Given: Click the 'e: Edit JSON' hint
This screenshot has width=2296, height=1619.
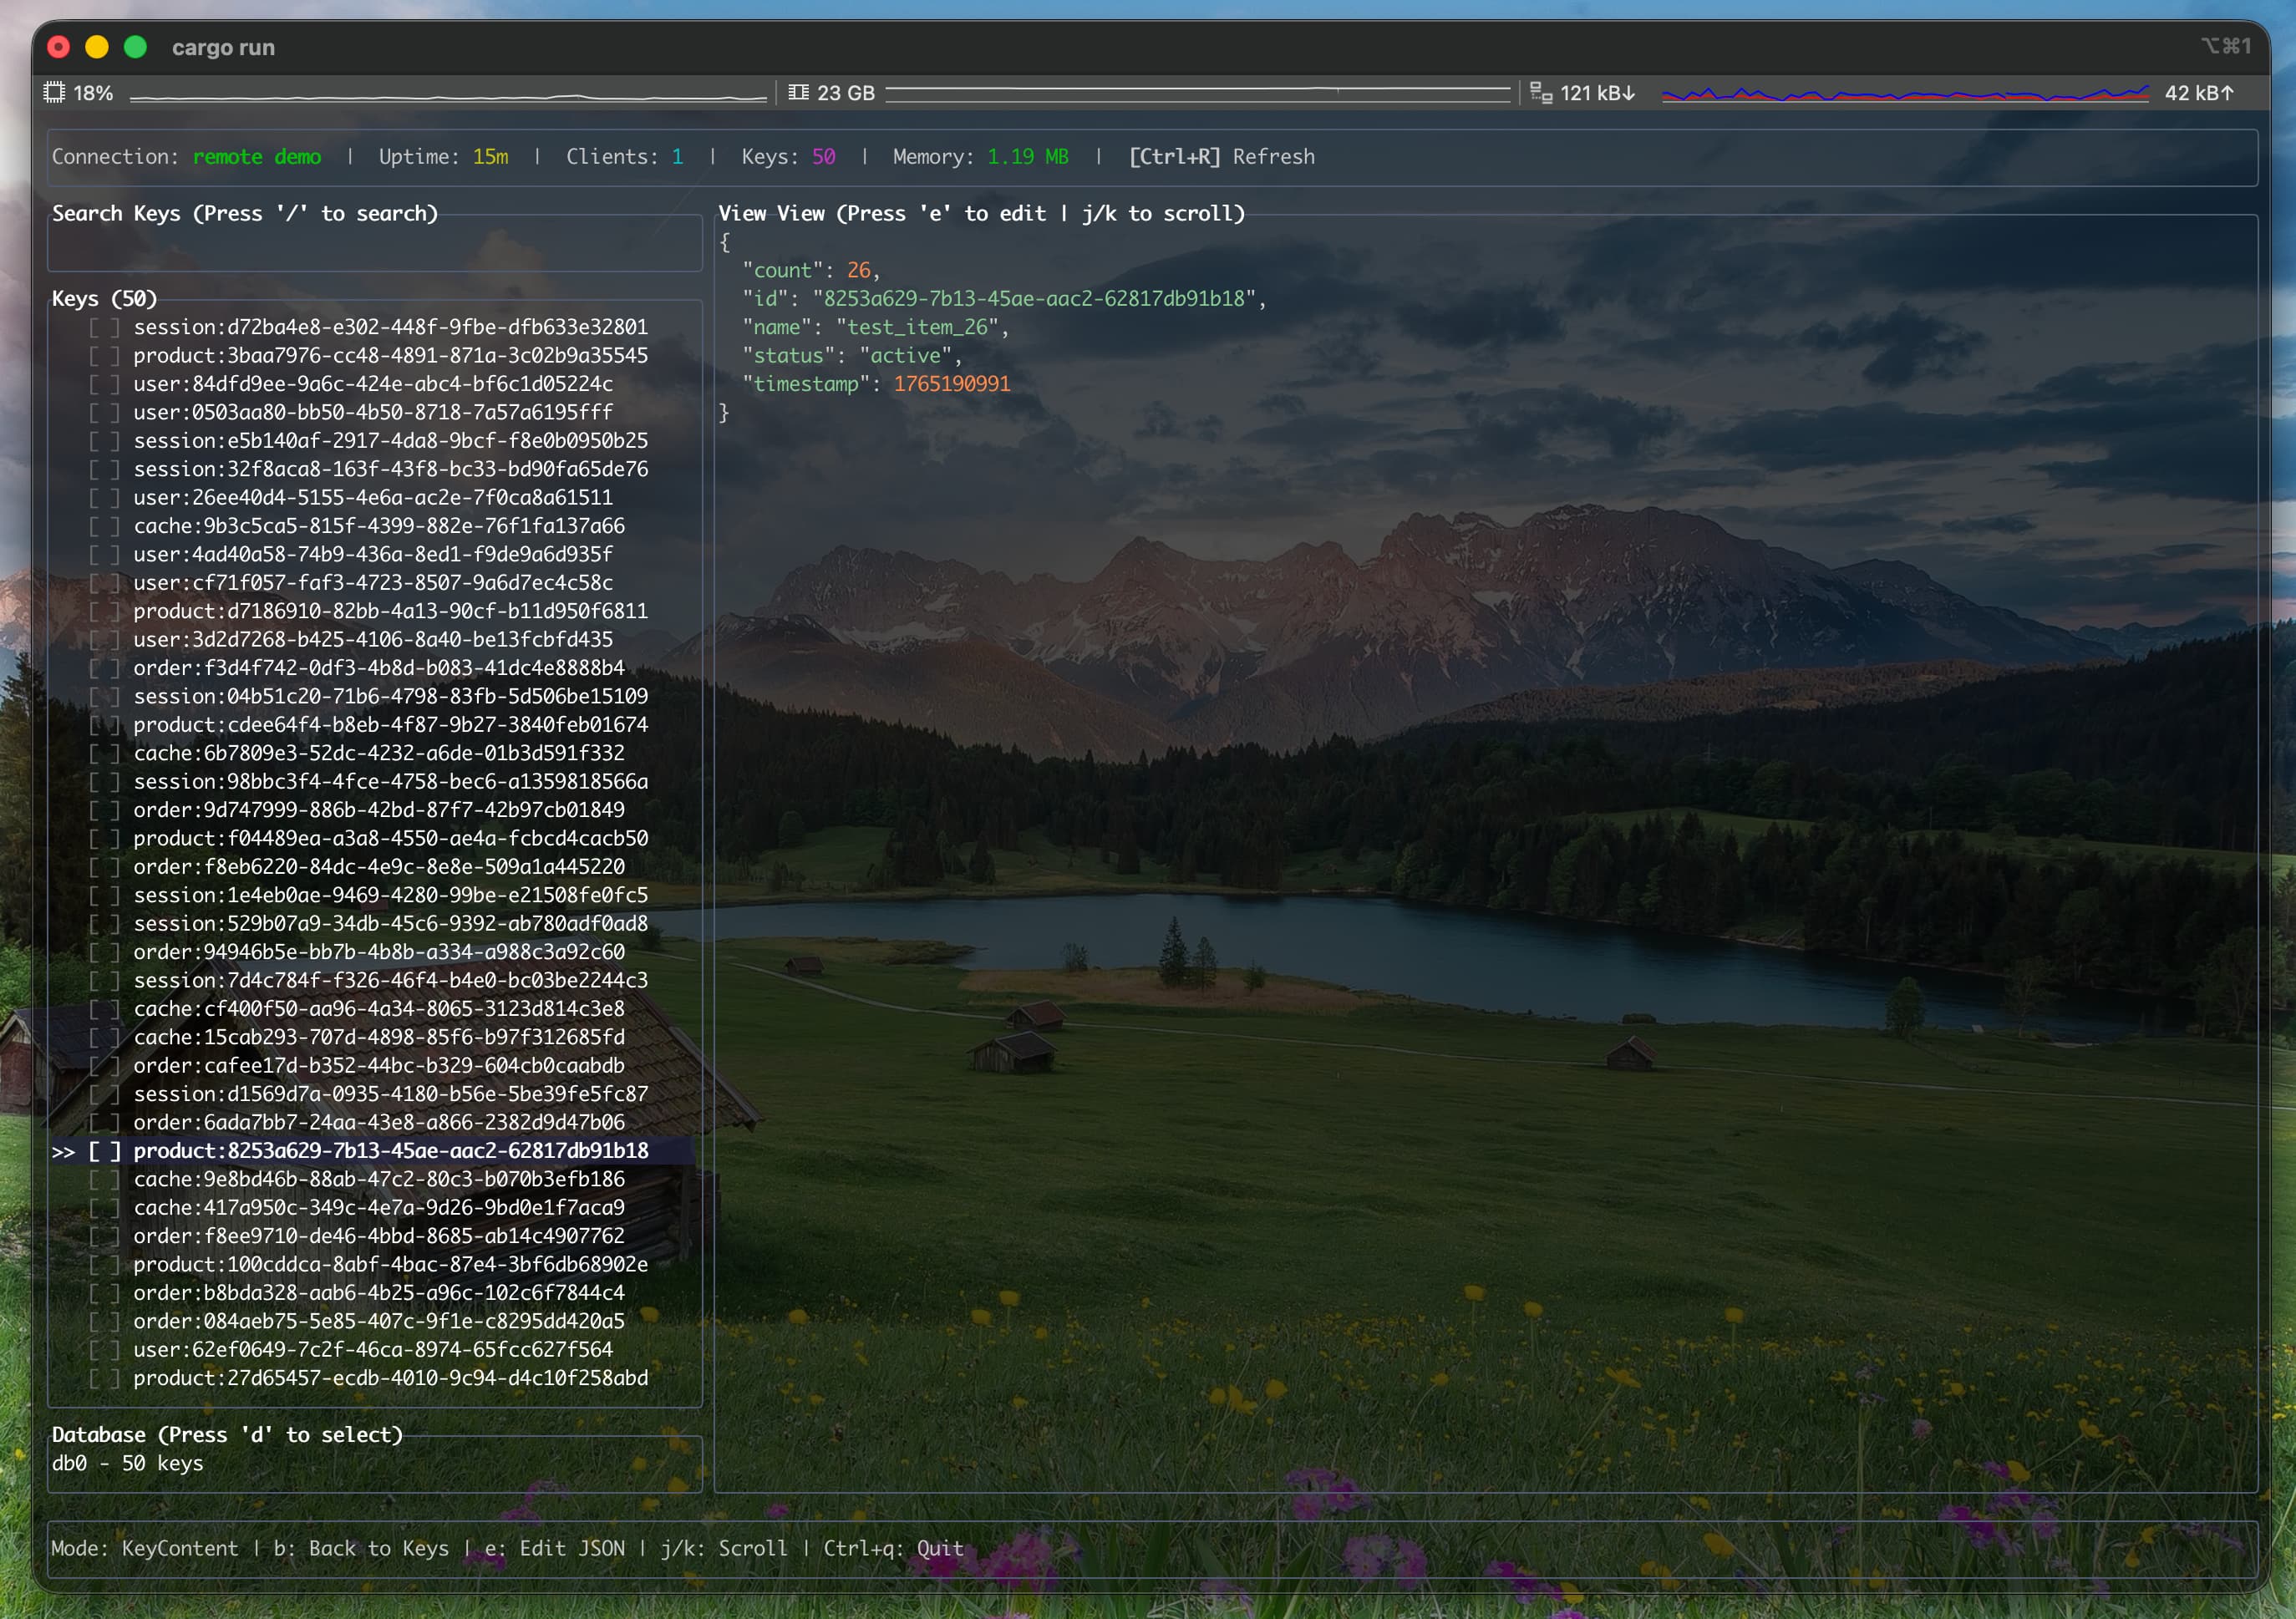Looking at the screenshot, I should pyautogui.click(x=554, y=1548).
